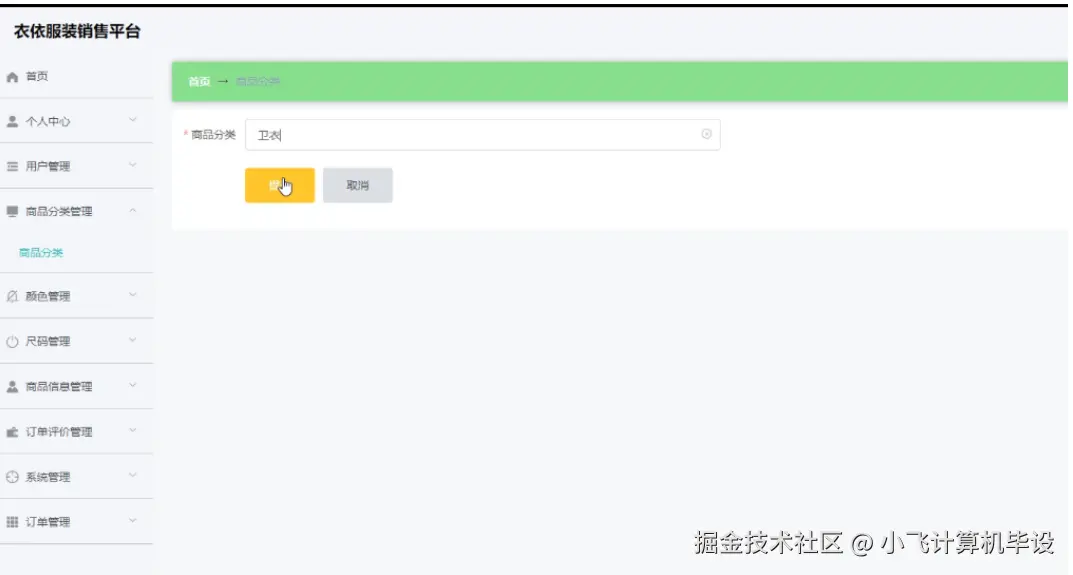Click the 商品分类 field label
The width and height of the screenshot is (1073, 575).
tap(213, 135)
